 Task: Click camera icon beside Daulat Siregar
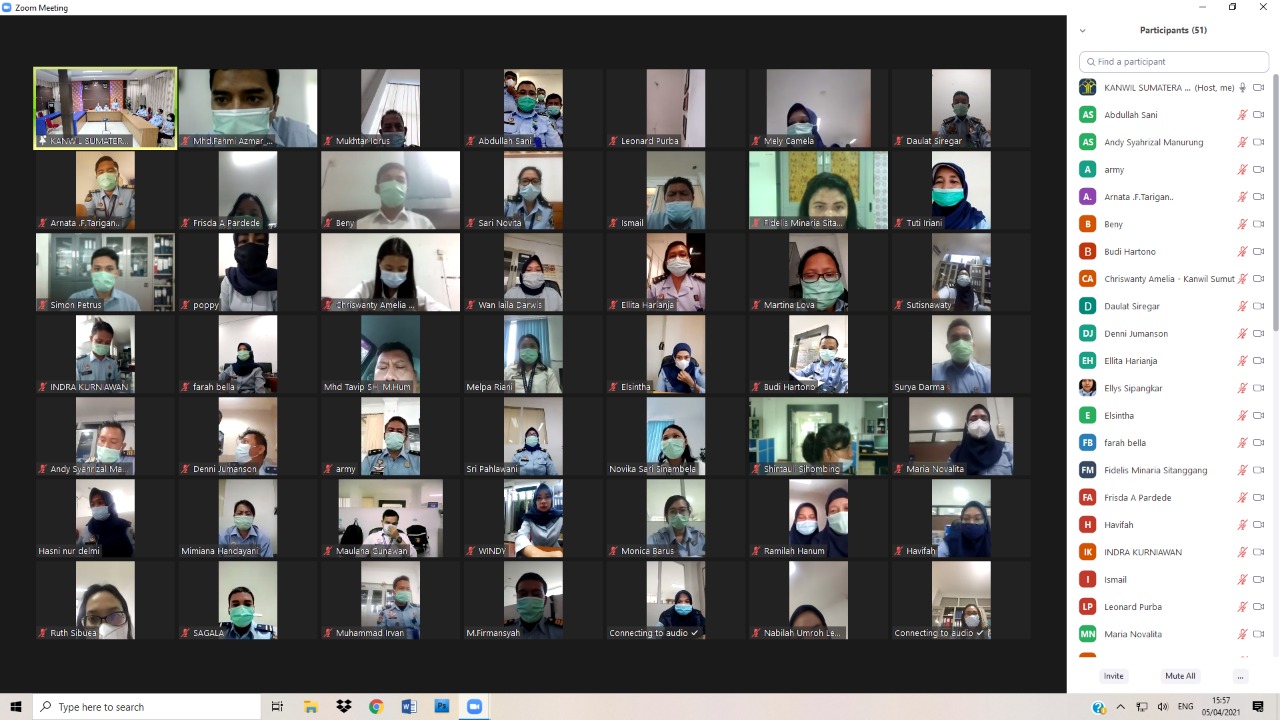[x=1258, y=306]
